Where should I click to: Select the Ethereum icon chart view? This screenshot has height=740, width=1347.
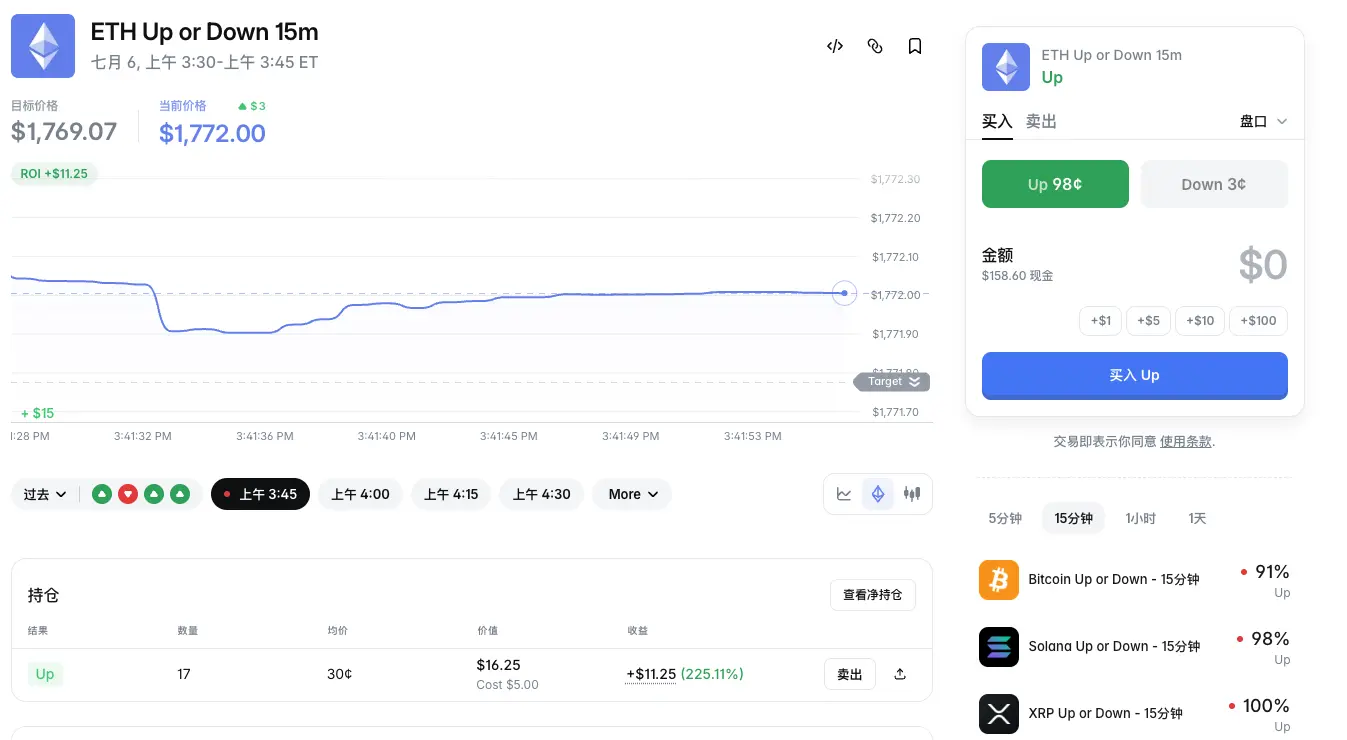(878, 494)
